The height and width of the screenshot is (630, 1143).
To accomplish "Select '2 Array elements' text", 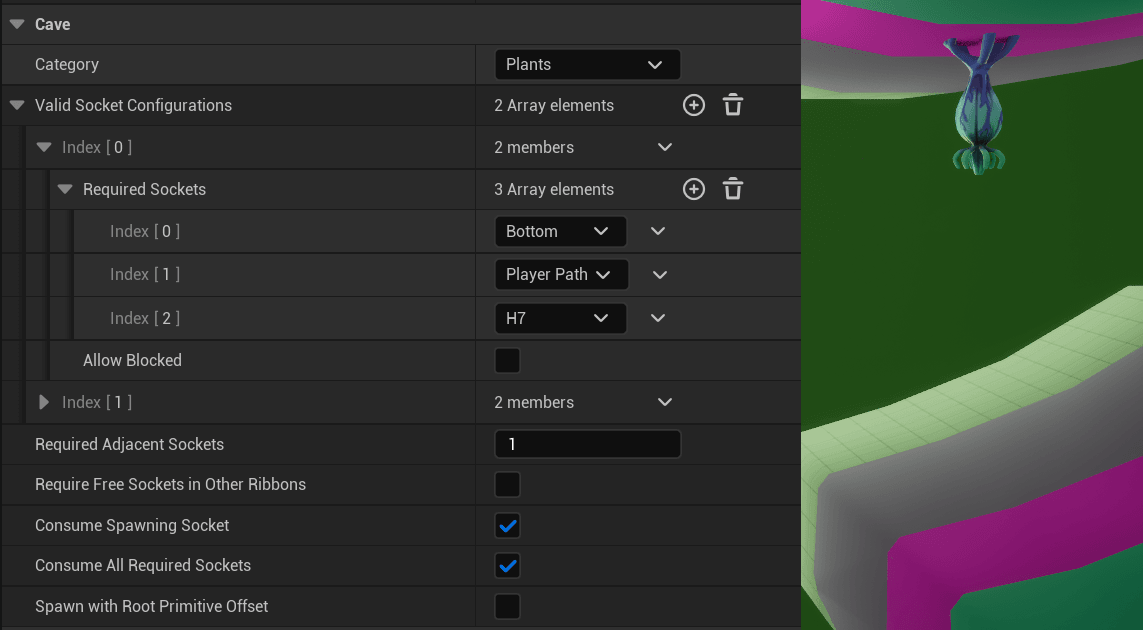I will point(554,106).
